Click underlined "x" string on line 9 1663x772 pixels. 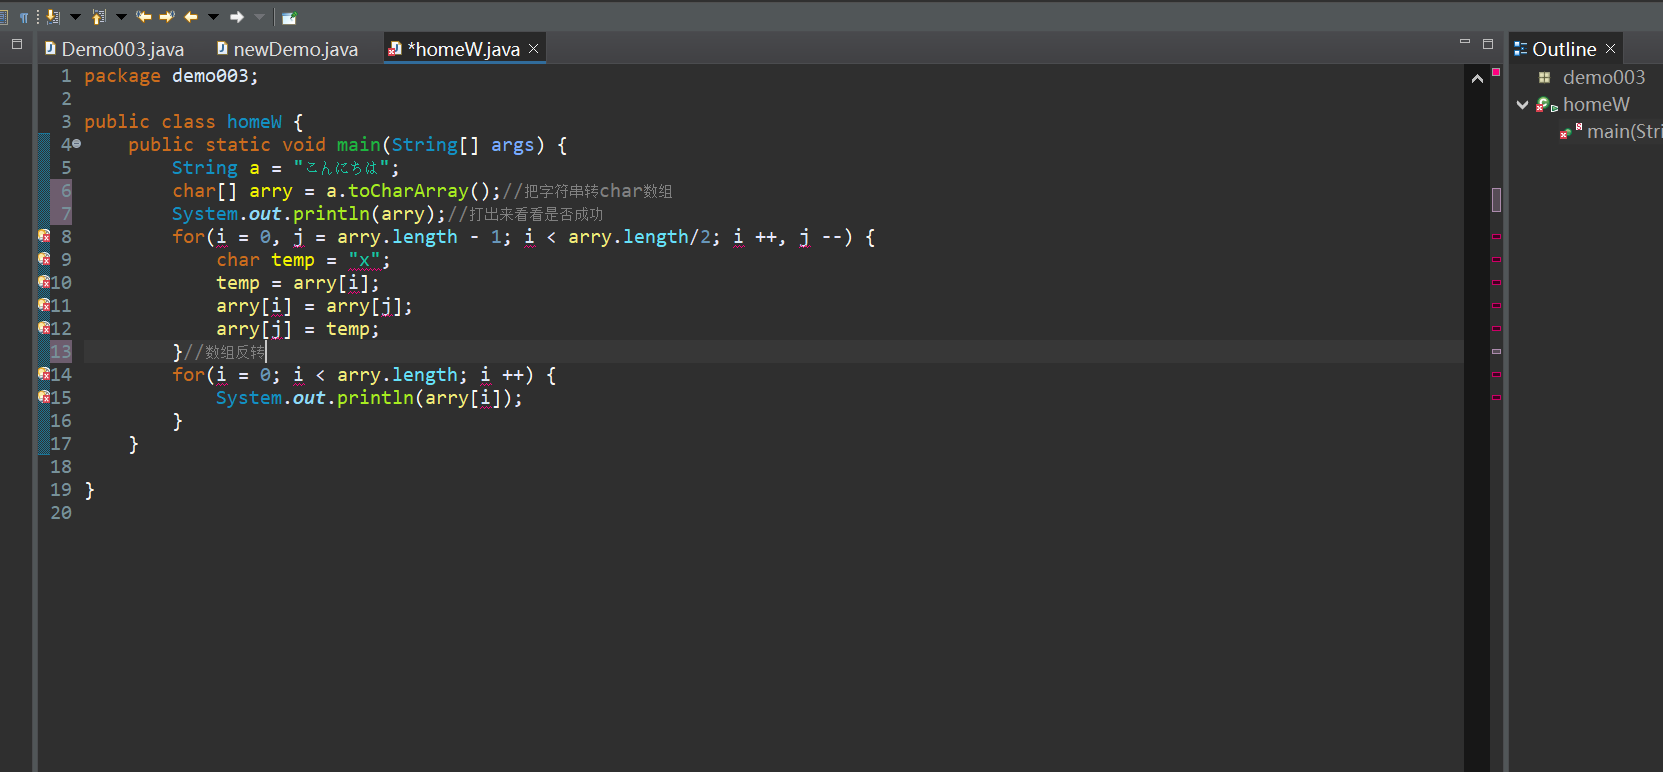(365, 260)
